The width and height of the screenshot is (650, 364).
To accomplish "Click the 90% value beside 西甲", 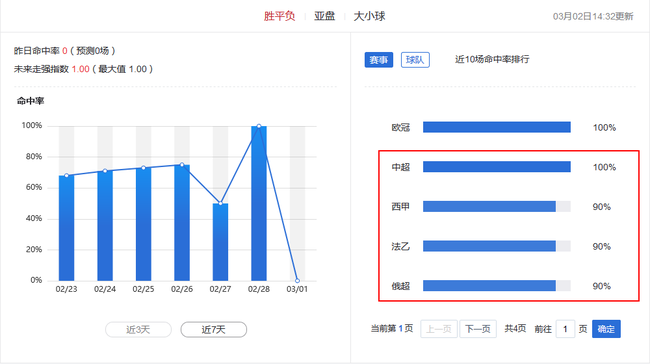I will [x=601, y=207].
